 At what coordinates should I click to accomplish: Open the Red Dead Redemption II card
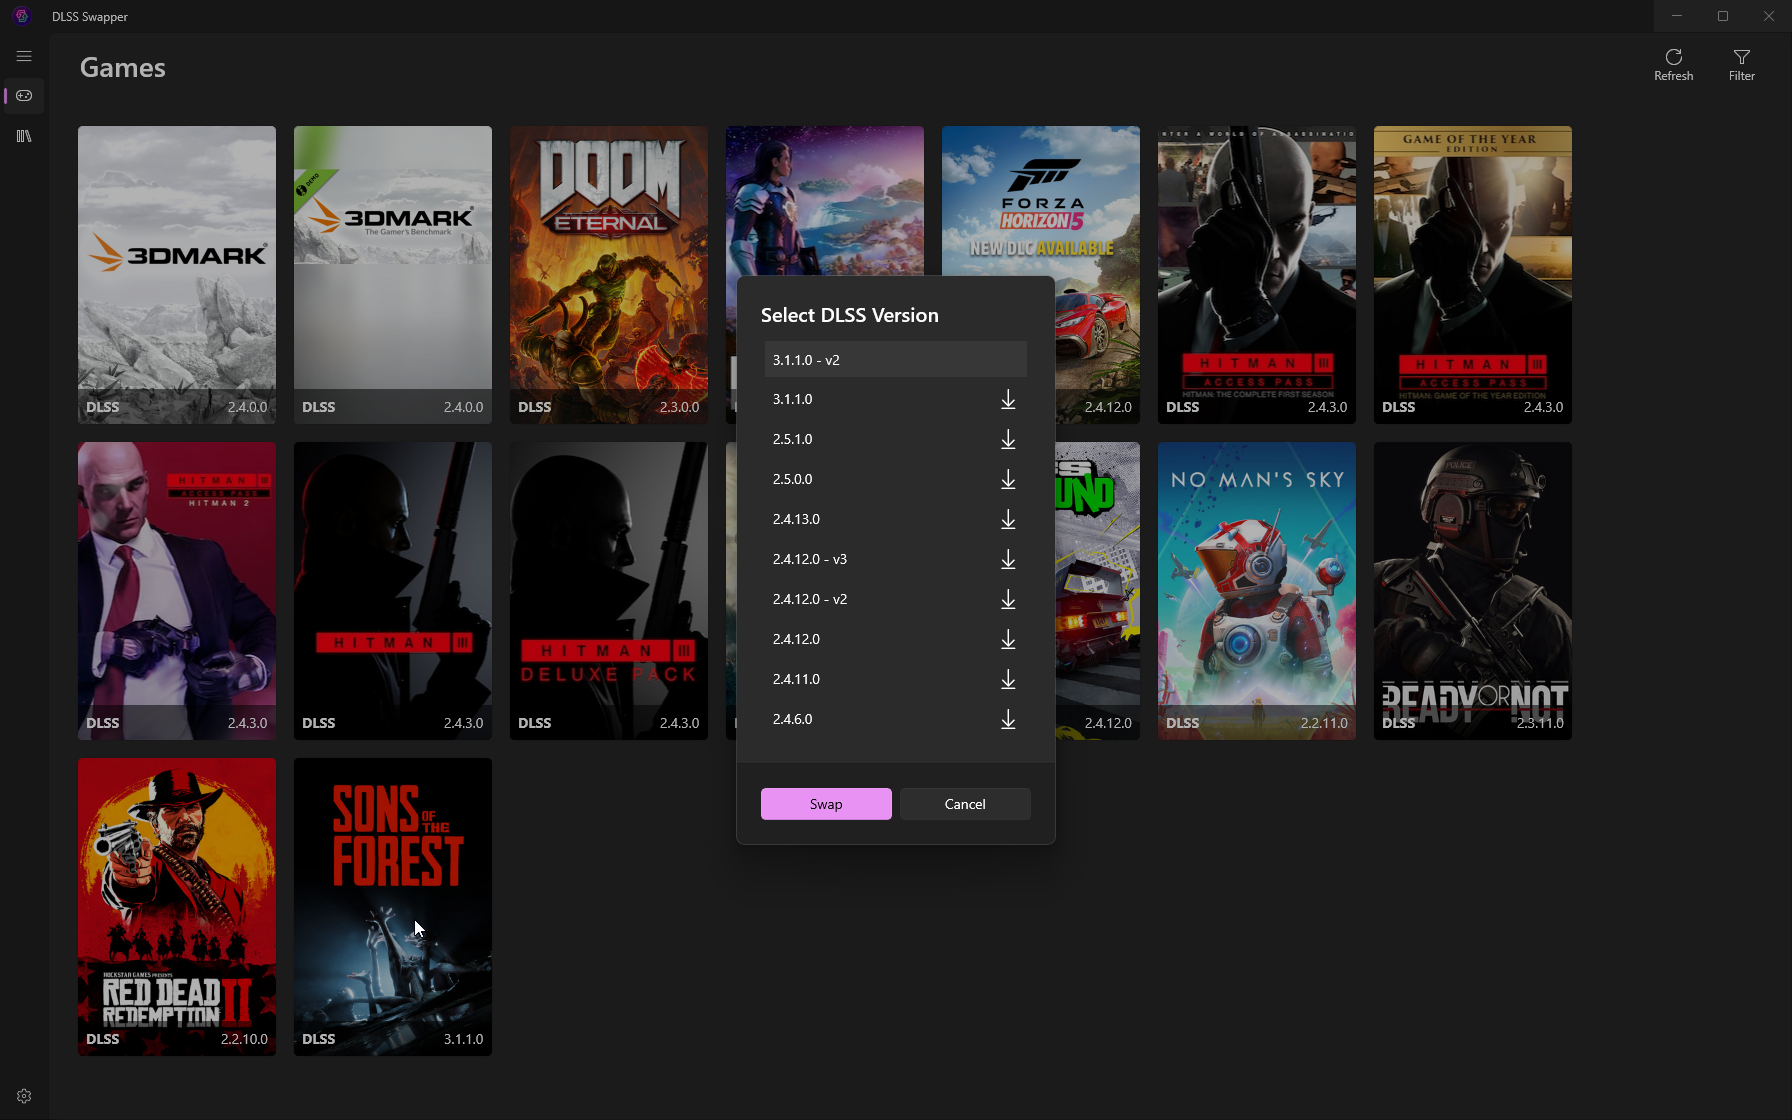coord(177,907)
